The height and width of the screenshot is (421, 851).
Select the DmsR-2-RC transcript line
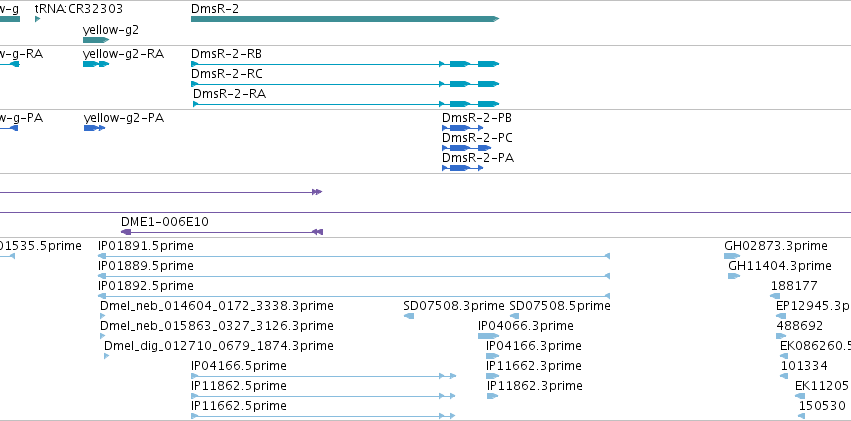point(345,84)
